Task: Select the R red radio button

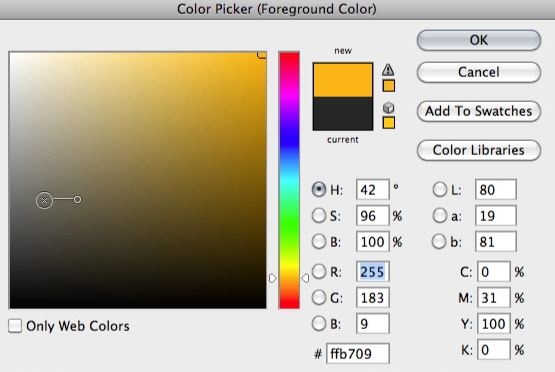Action: click(x=319, y=271)
